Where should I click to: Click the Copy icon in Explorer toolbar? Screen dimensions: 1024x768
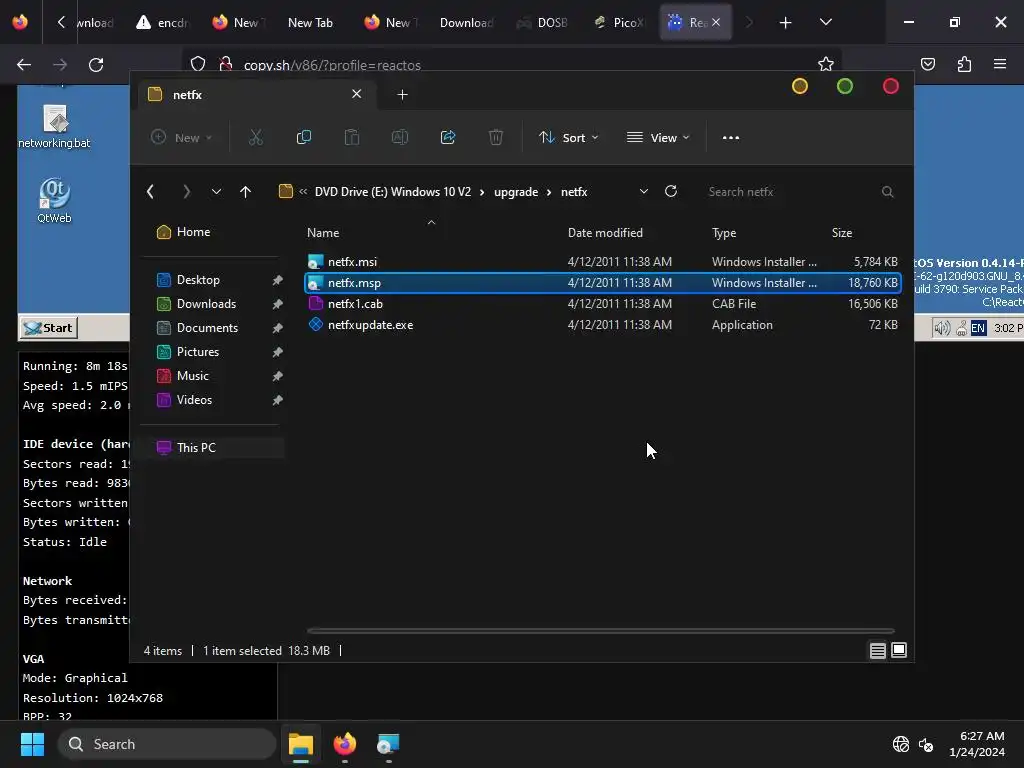pos(304,137)
